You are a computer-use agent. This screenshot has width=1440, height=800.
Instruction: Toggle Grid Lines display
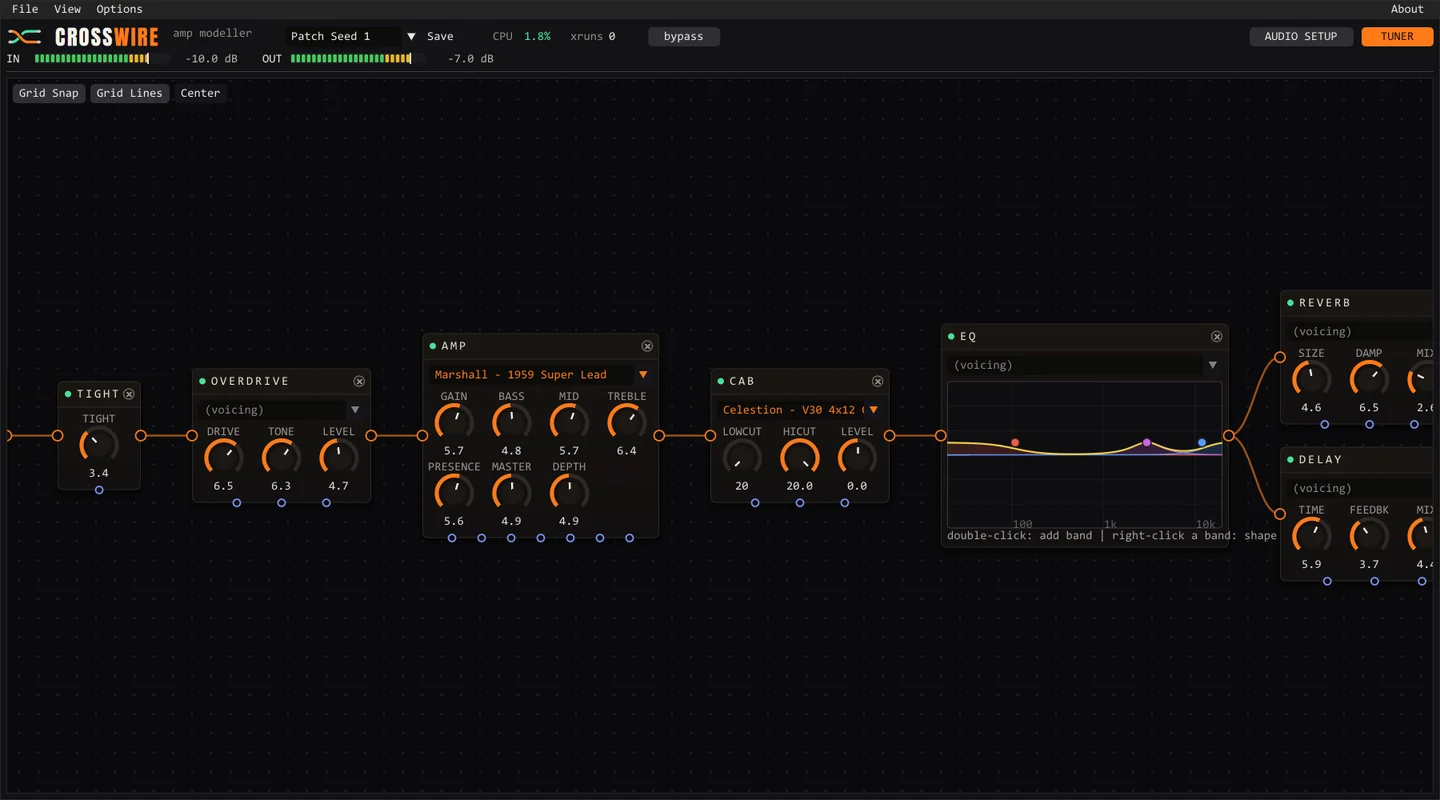129,93
